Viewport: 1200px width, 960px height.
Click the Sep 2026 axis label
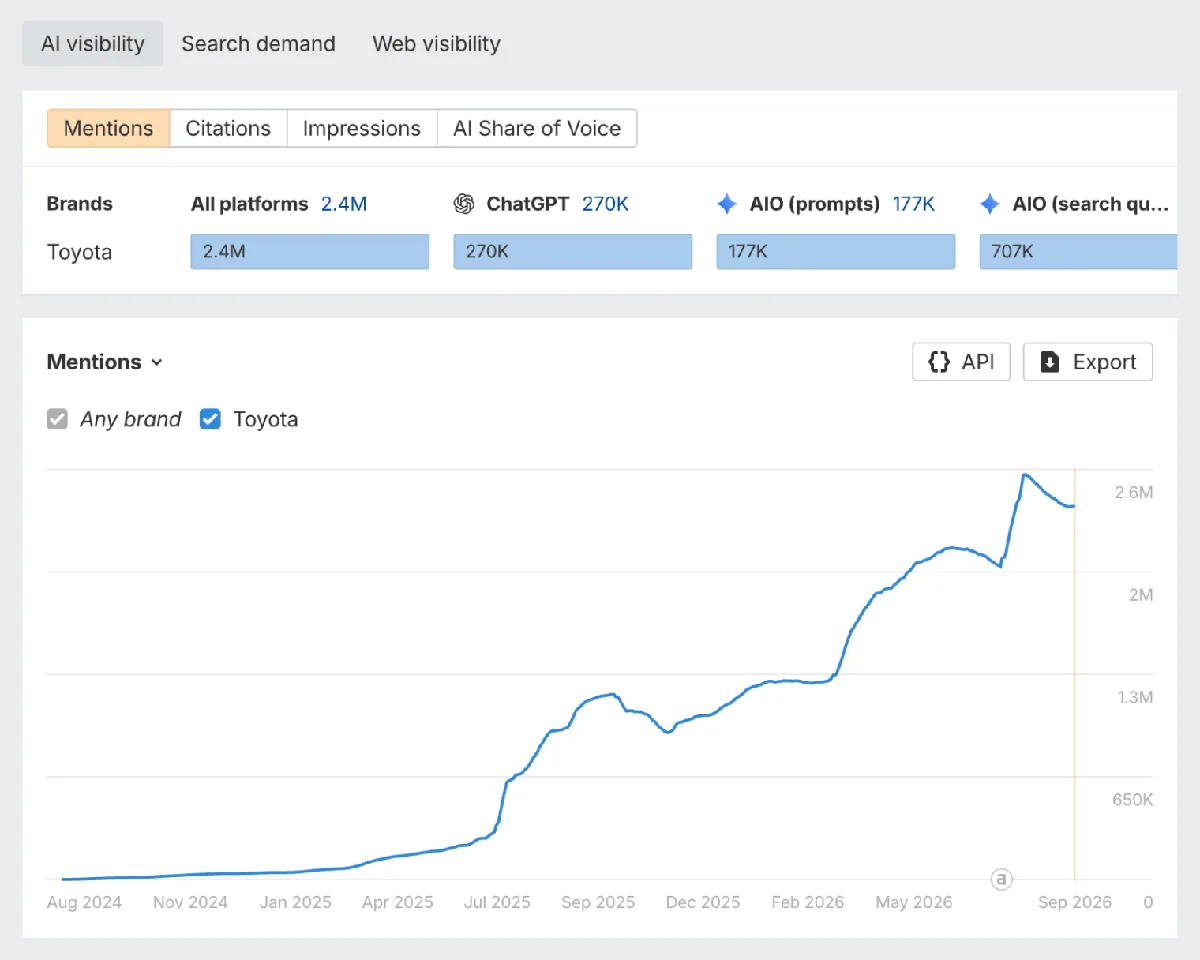click(1074, 902)
